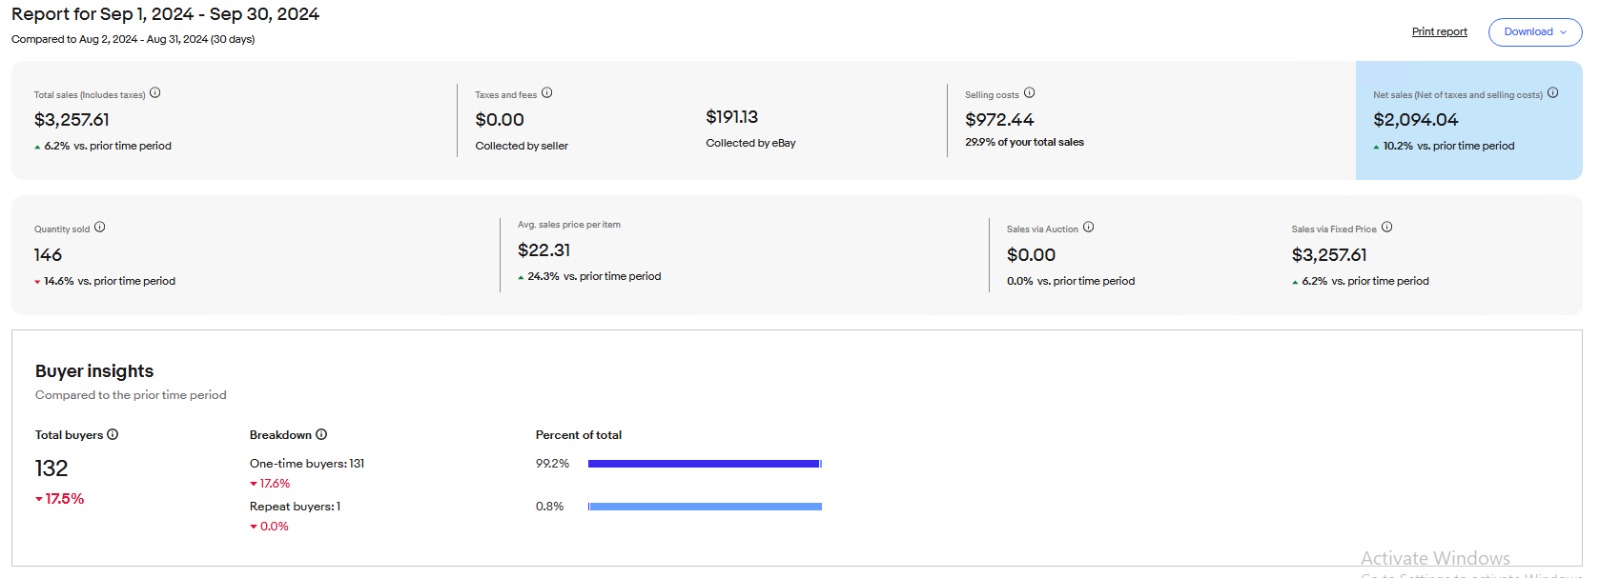This screenshot has height=578, width=1600.
Task: Open the Download dropdown button
Action: point(1535,32)
